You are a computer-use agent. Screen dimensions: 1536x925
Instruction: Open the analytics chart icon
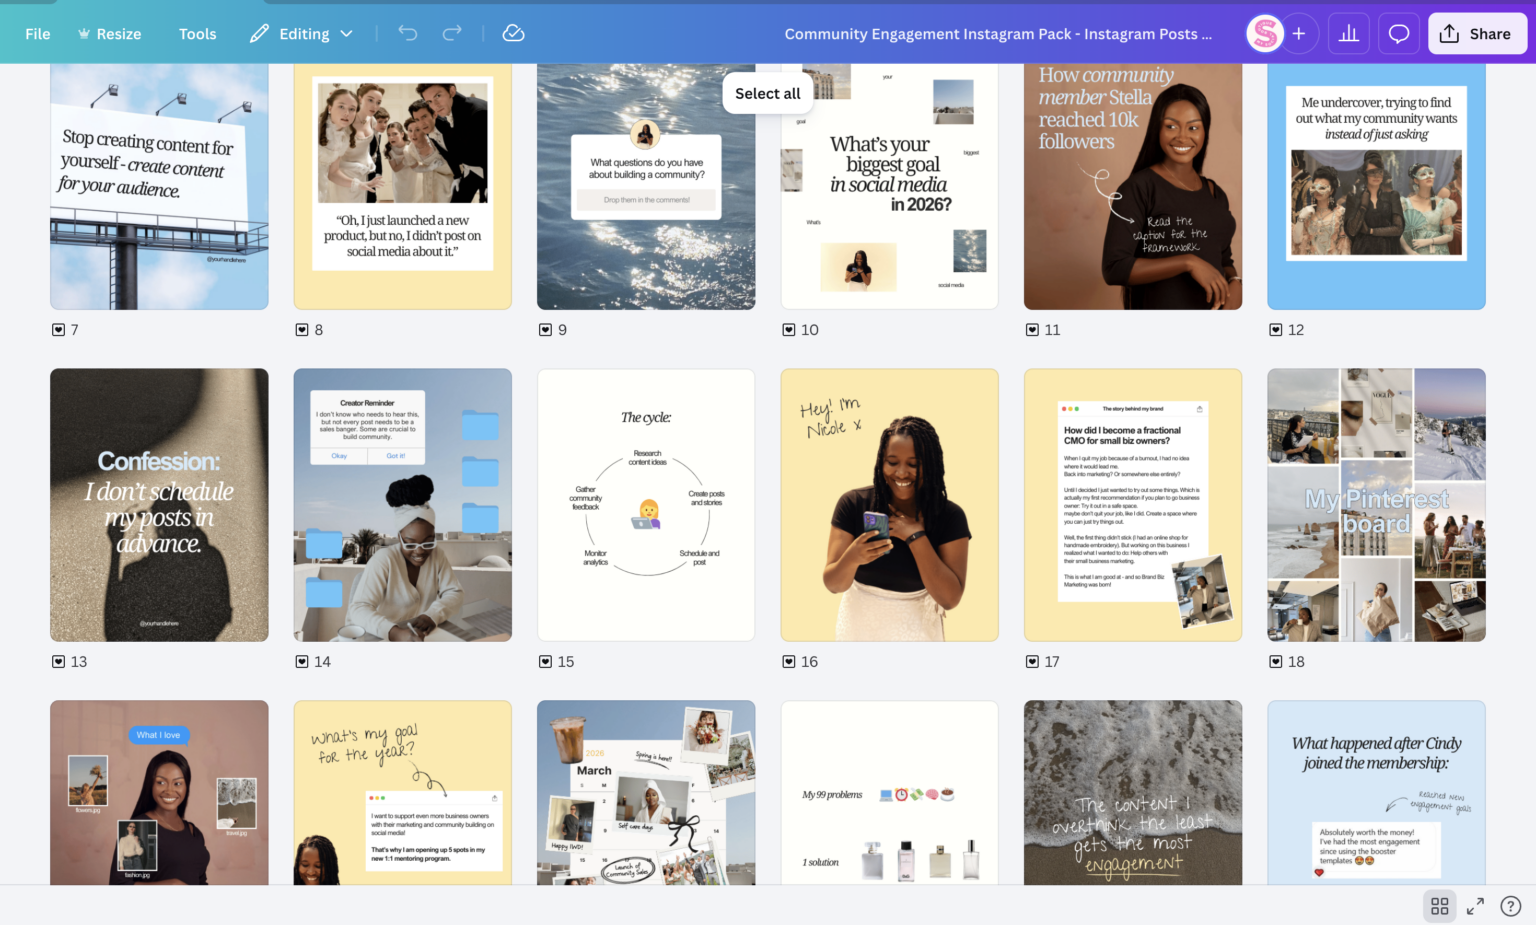click(1349, 34)
